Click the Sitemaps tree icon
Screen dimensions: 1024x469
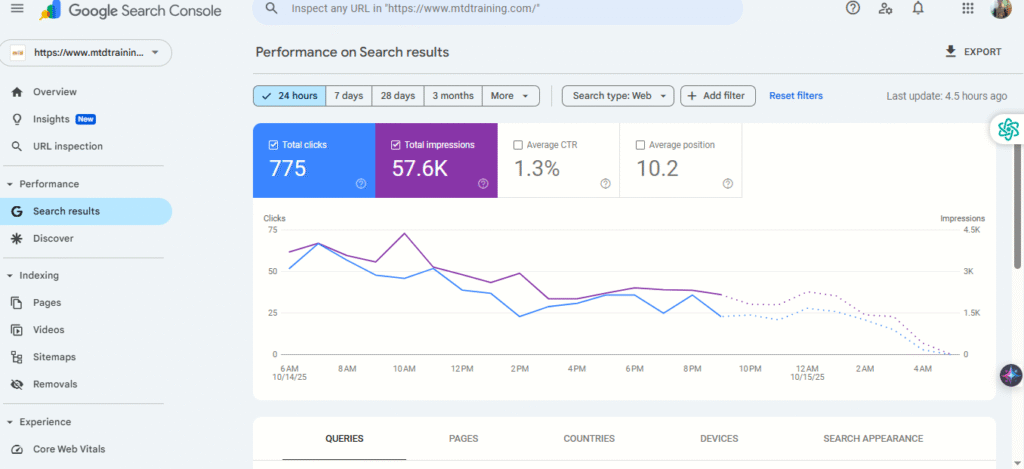[18, 357]
